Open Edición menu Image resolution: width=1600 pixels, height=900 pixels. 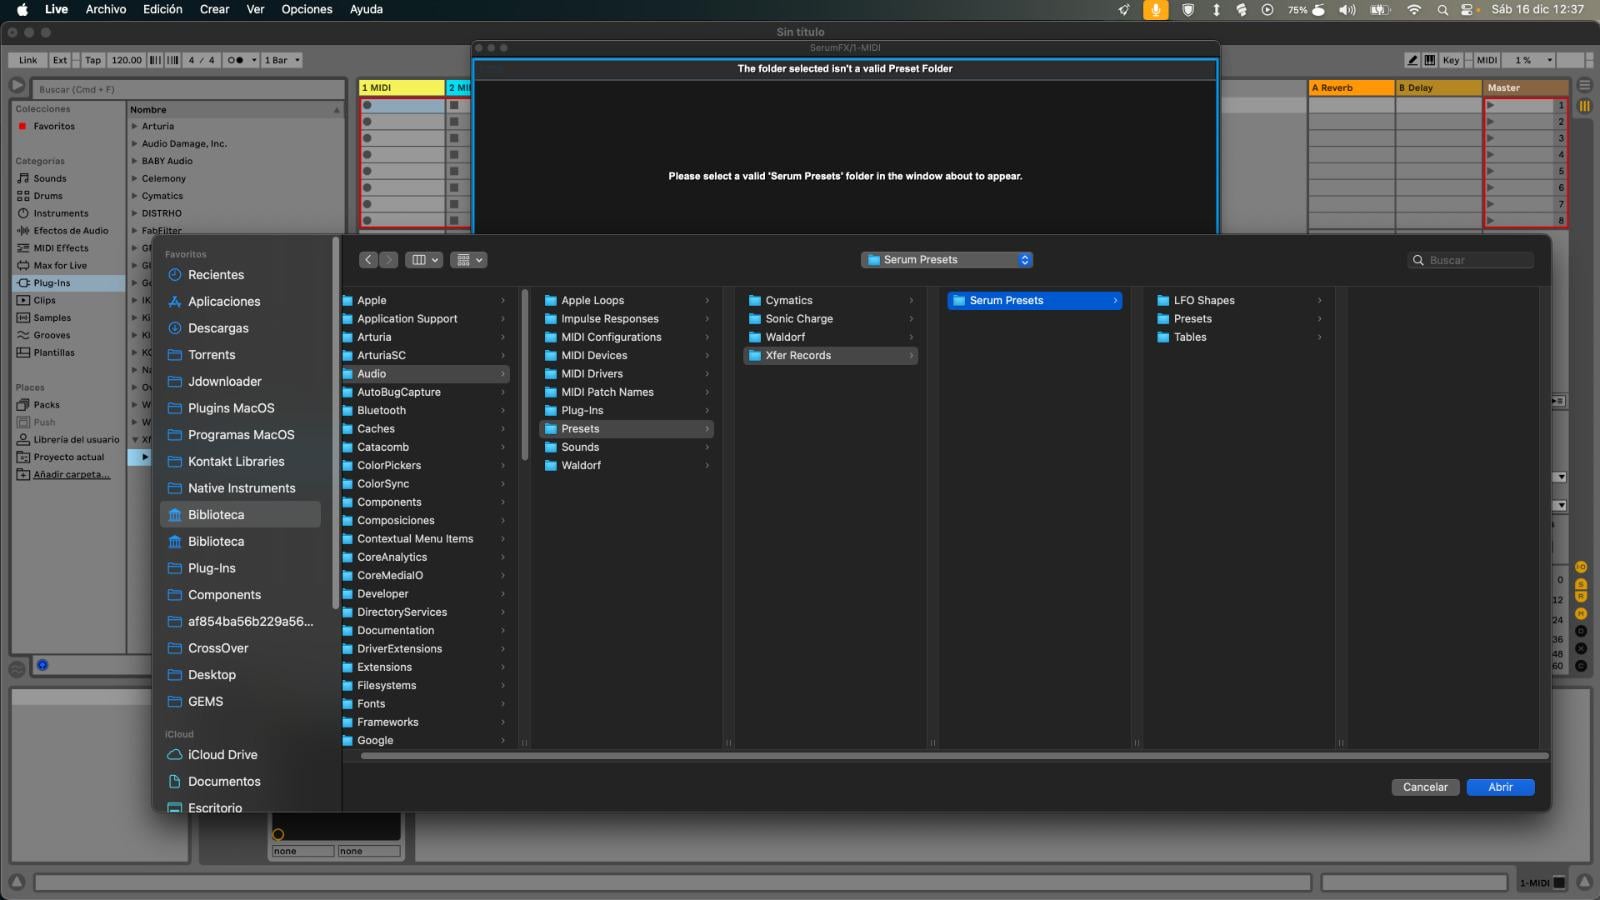162,9
